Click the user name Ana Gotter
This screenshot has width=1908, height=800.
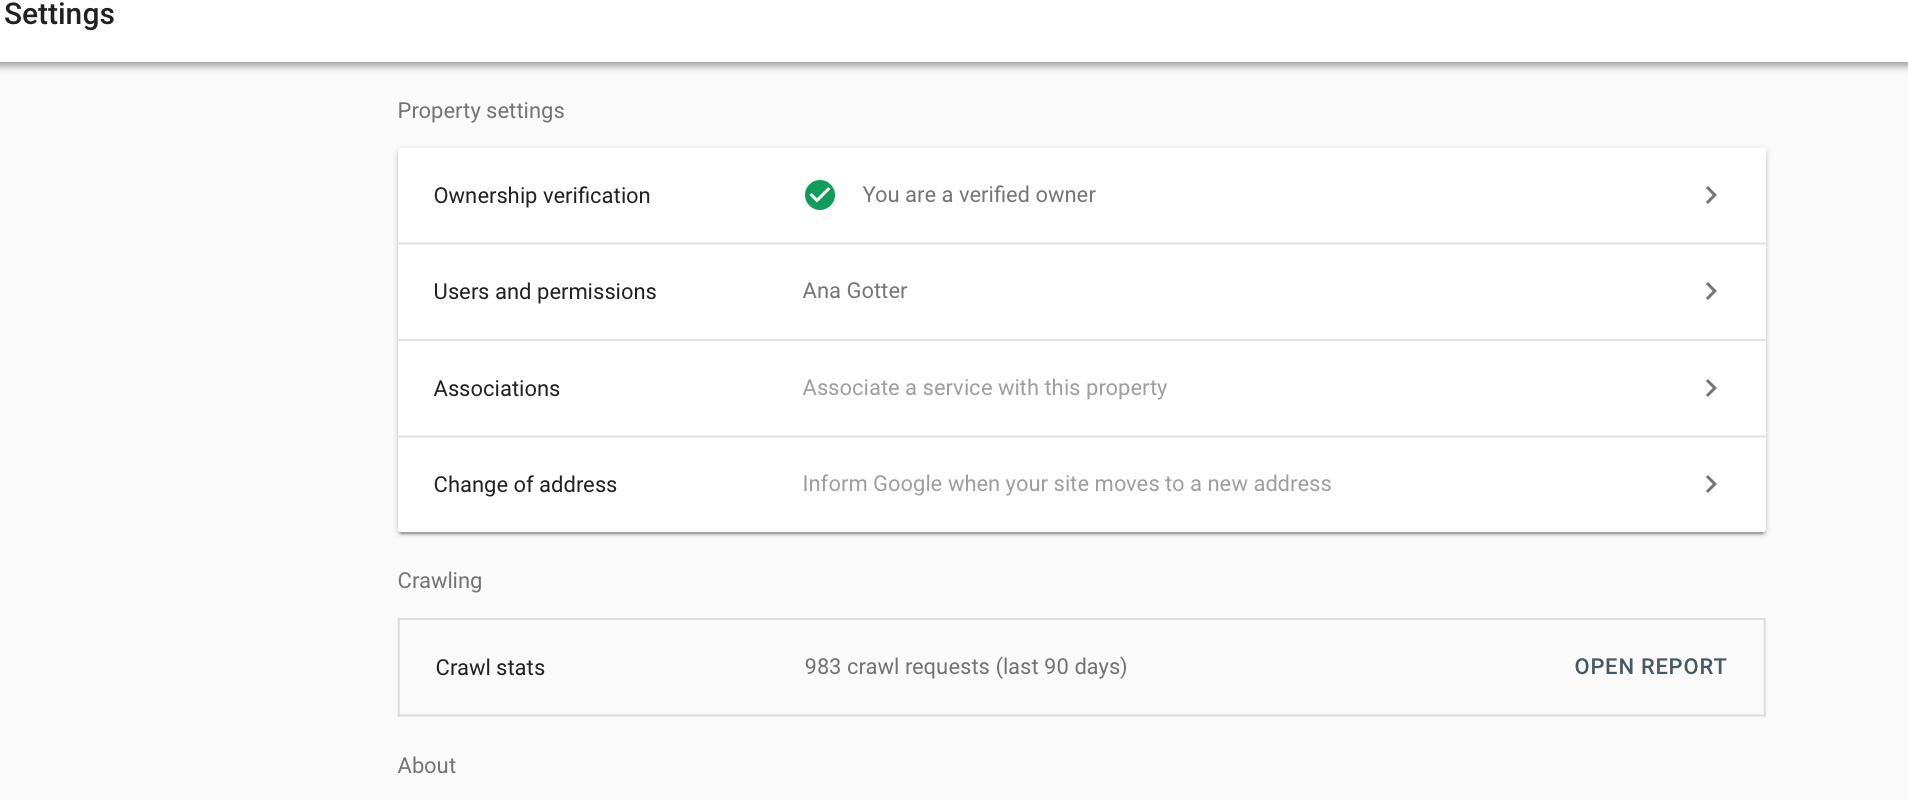click(x=854, y=291)
